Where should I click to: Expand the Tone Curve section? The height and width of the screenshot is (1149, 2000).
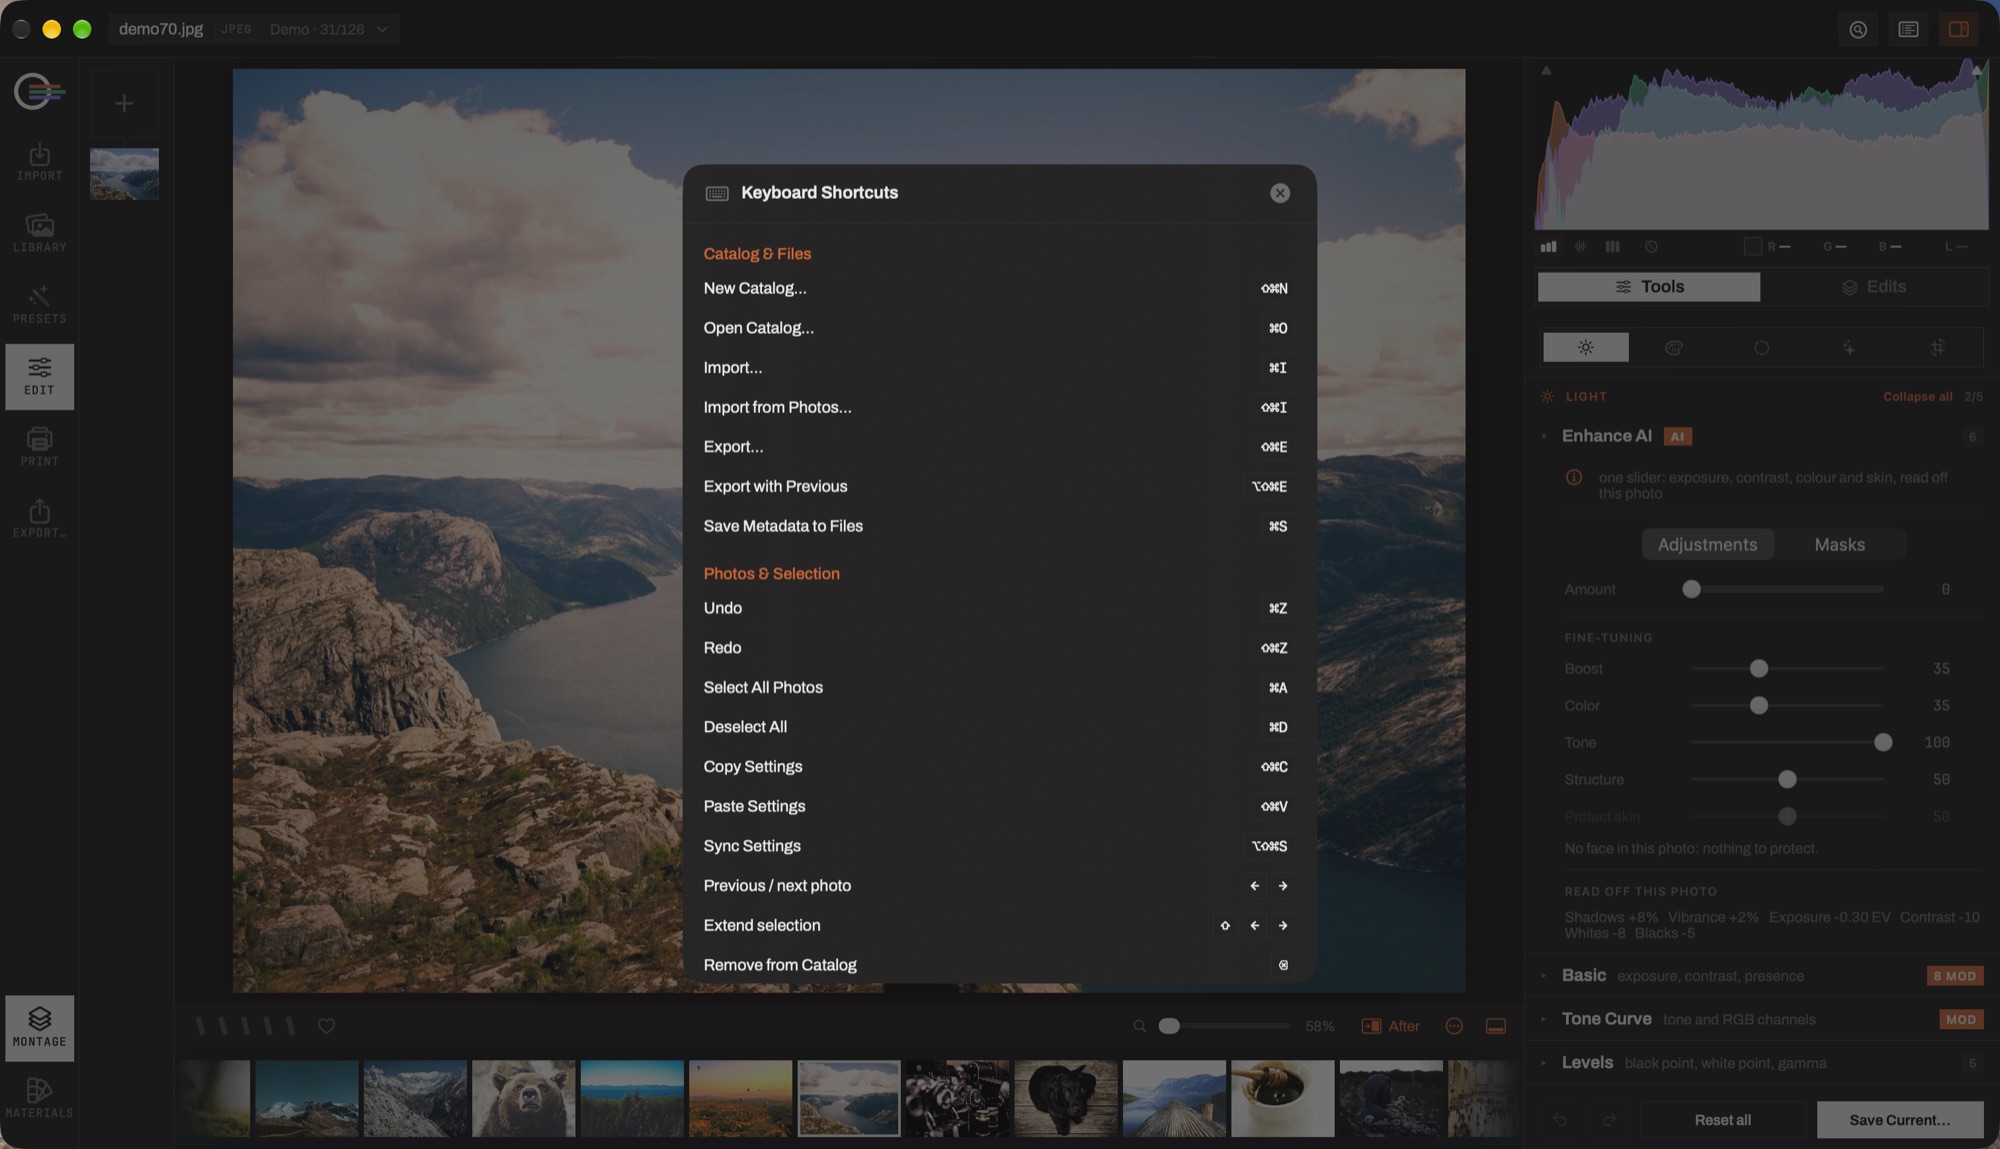1544,1019
